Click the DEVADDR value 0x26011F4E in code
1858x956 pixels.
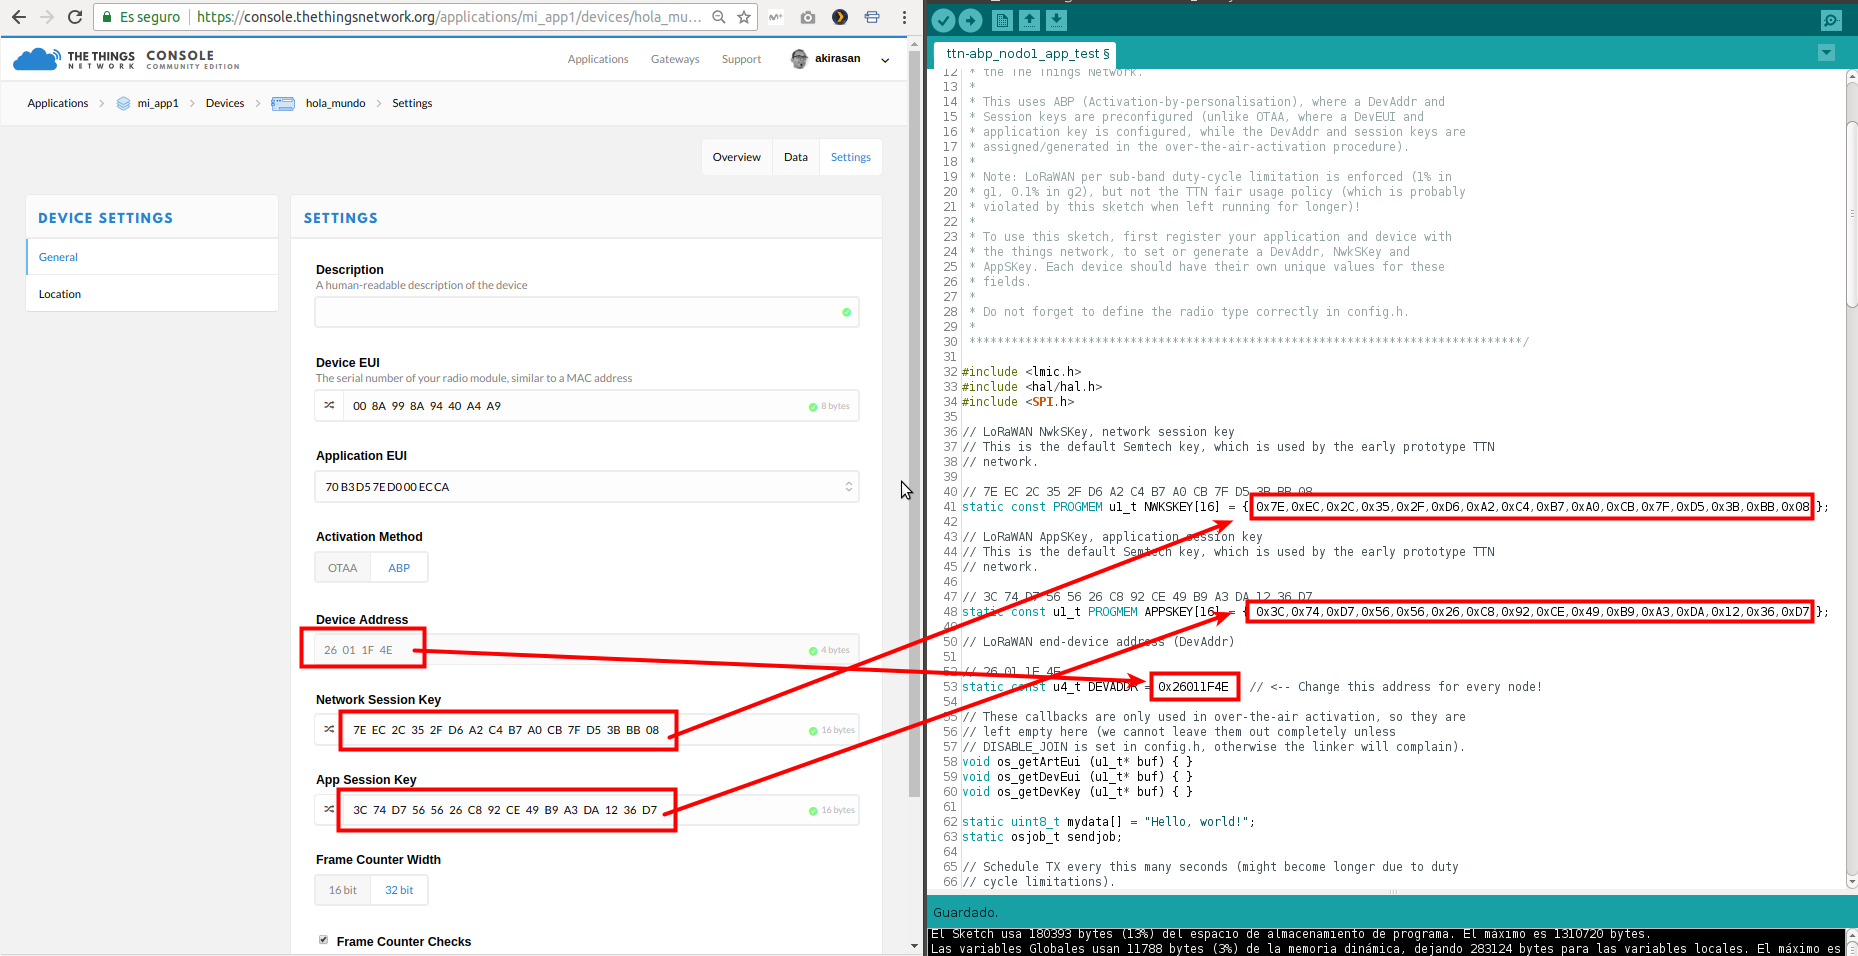click(1193, 687)
